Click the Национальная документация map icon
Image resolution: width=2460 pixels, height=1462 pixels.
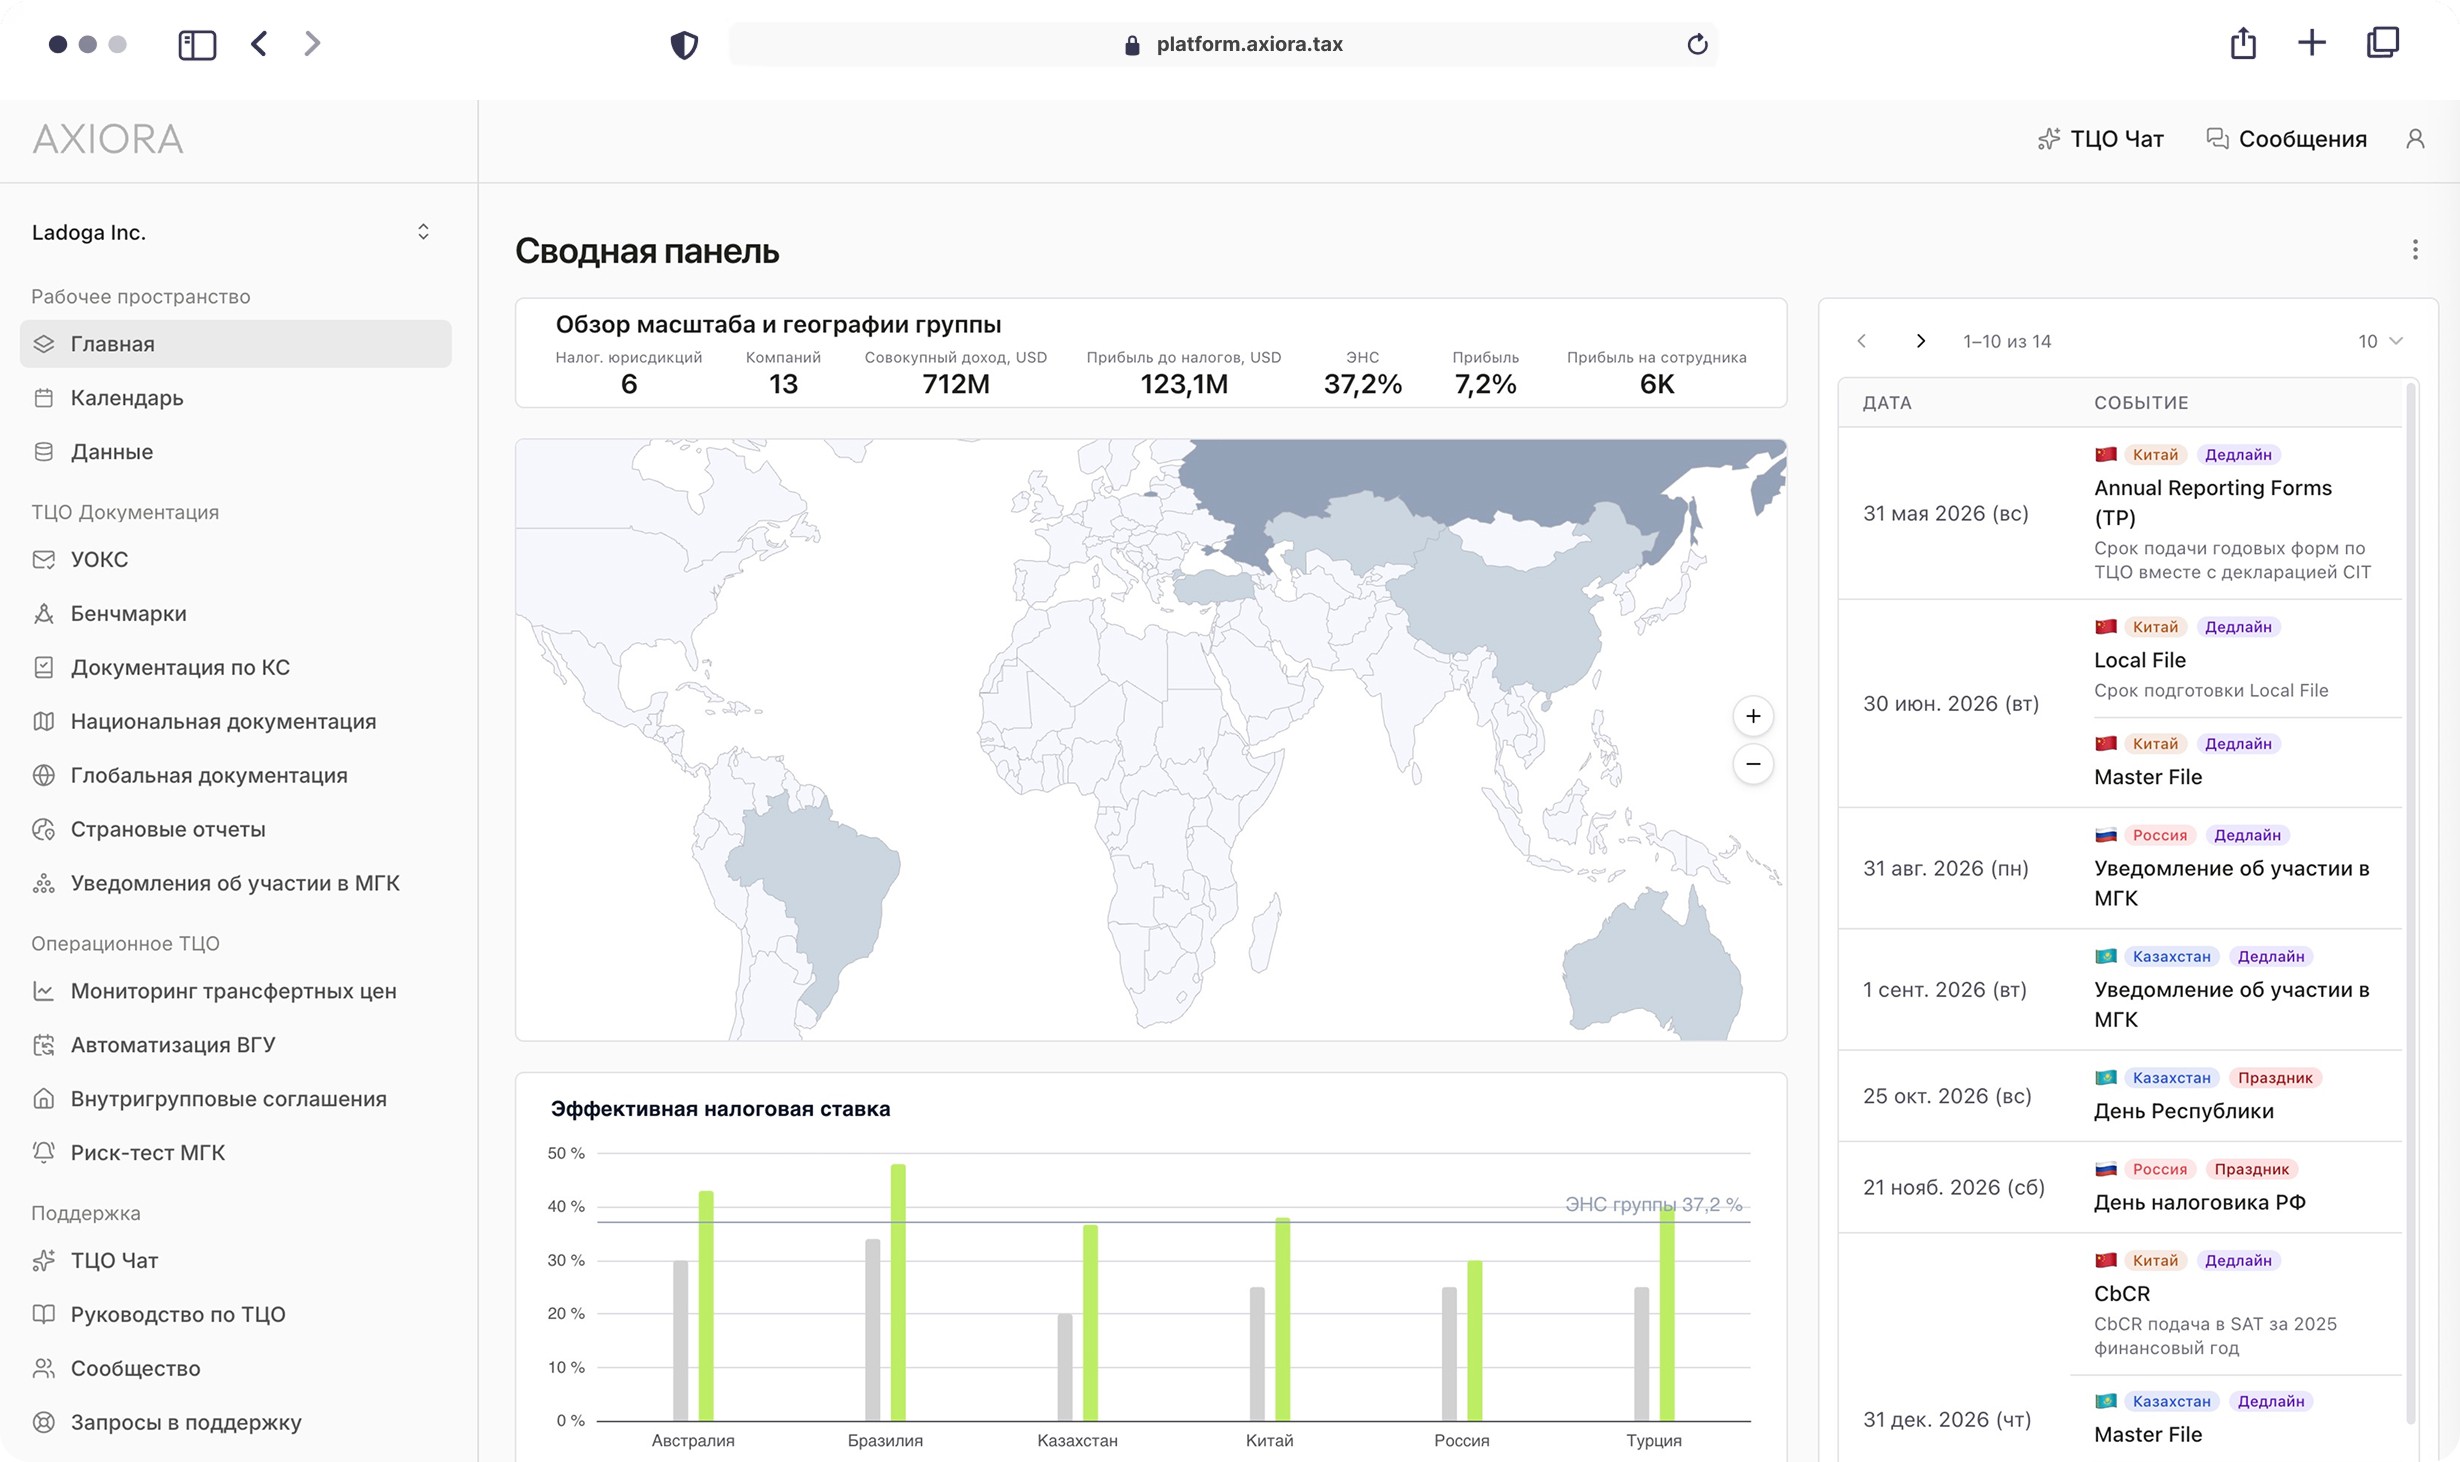pos(43,721)
